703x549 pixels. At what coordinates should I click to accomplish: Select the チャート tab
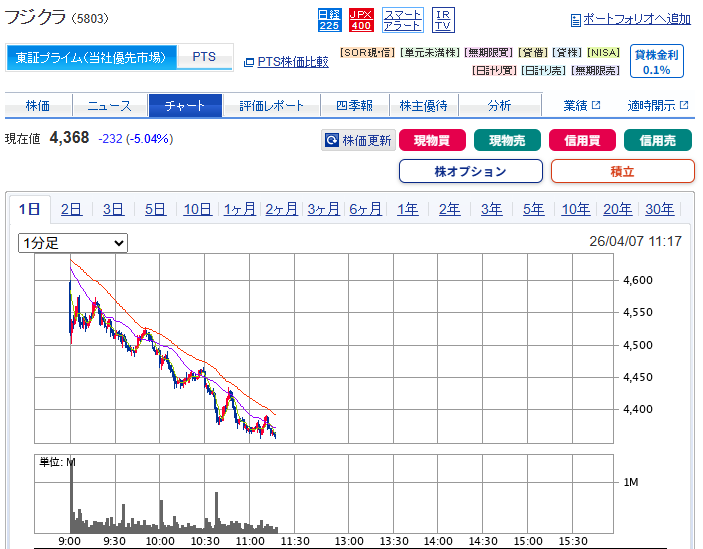(185, 106)
